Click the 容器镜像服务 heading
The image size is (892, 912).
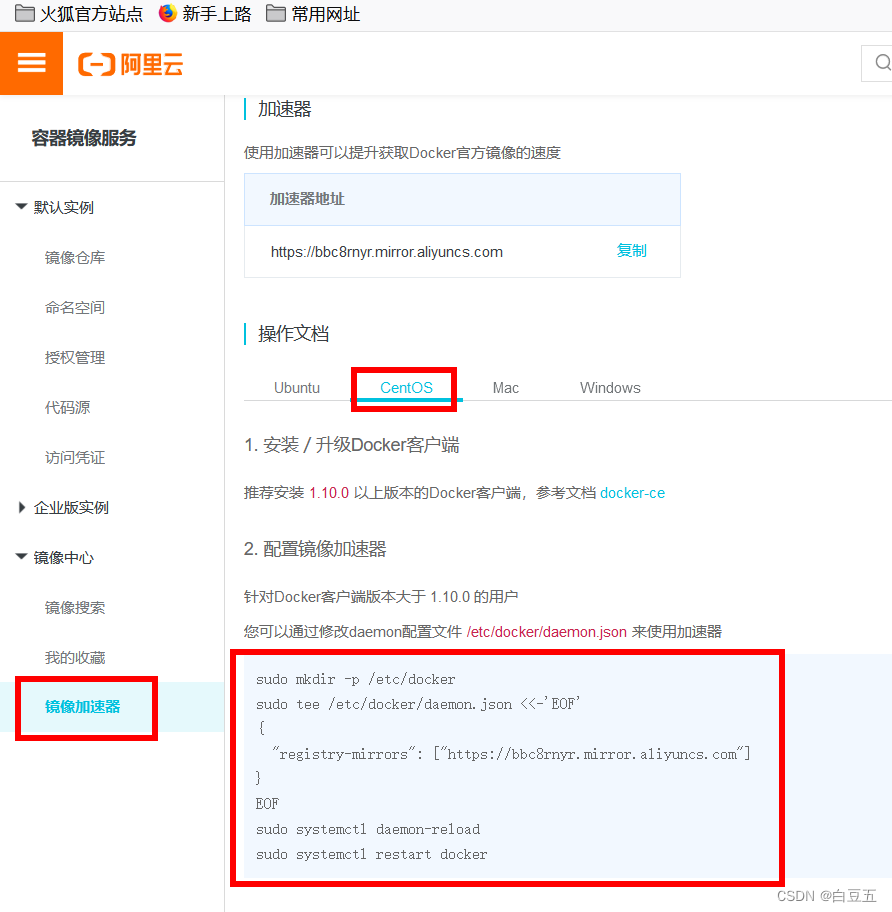tap(84, 138)
